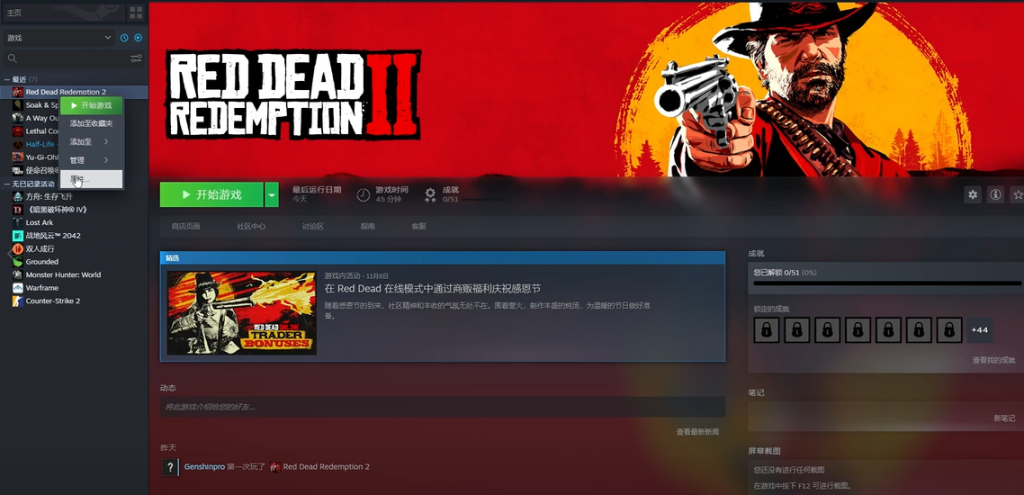Image resolution: width=1024 pixels, height=495 pixels.
Task: Open Genshinpro's profile link
Action: pyautogui.click(x=204, y=467)
